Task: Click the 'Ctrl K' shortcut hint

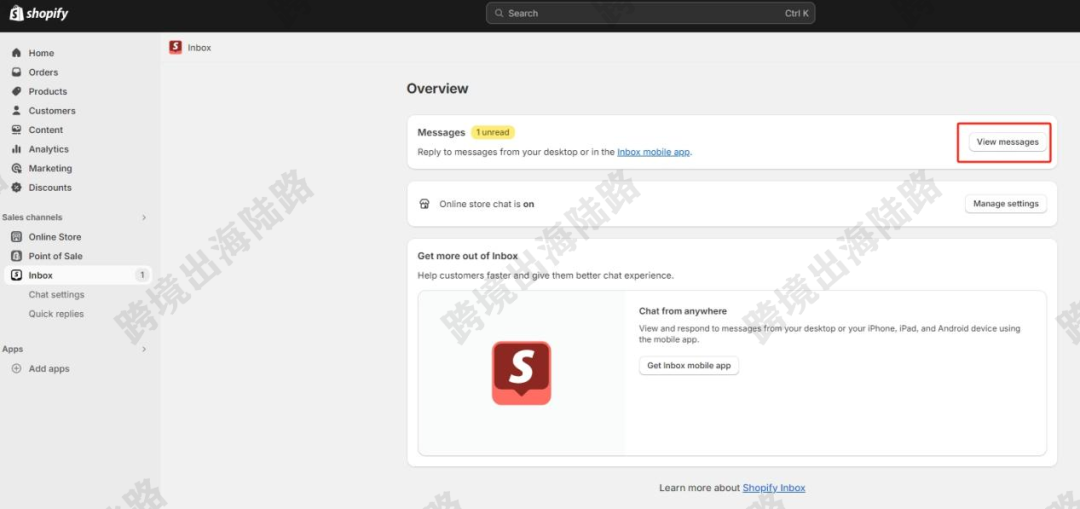Action: point(797,13)
